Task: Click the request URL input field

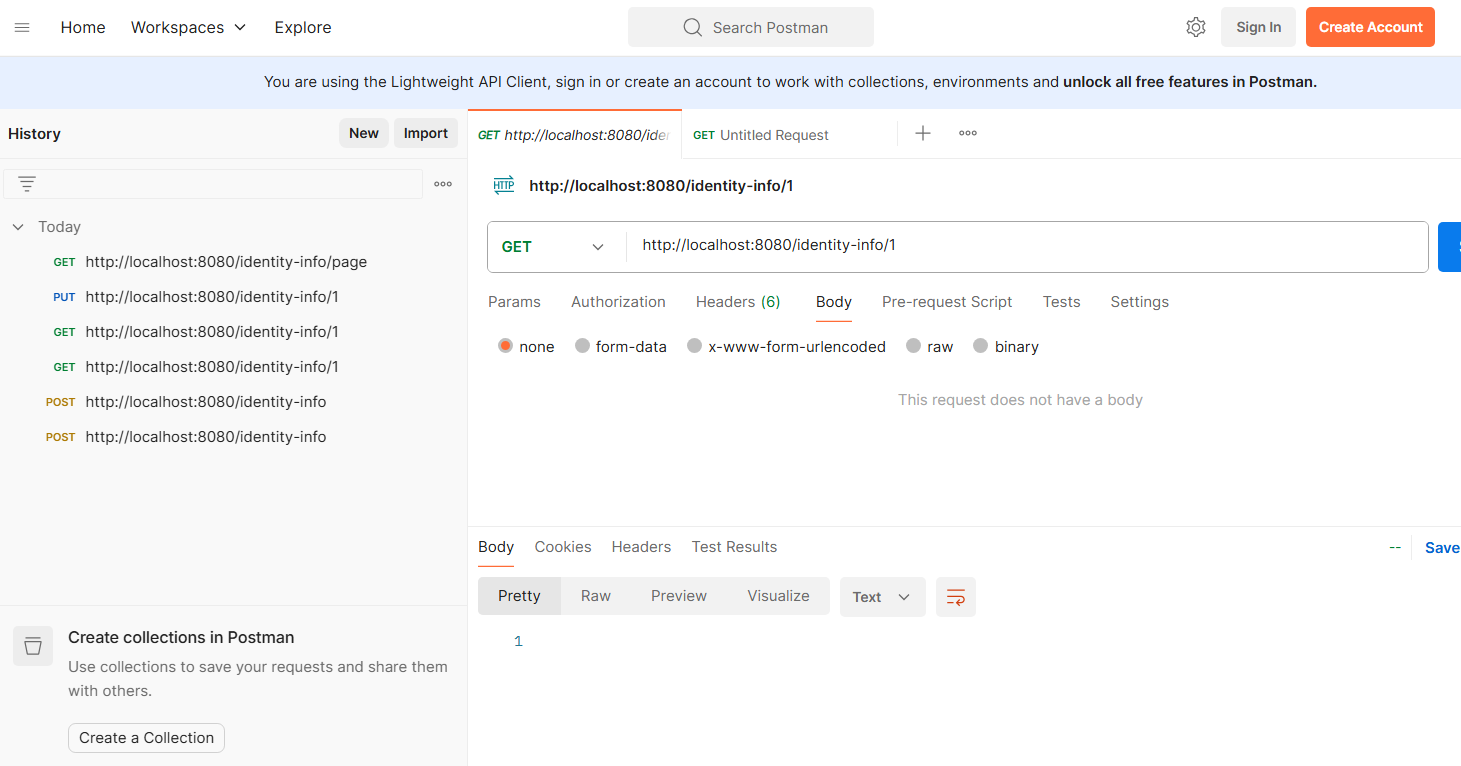Action: (x=1027, y=246)
